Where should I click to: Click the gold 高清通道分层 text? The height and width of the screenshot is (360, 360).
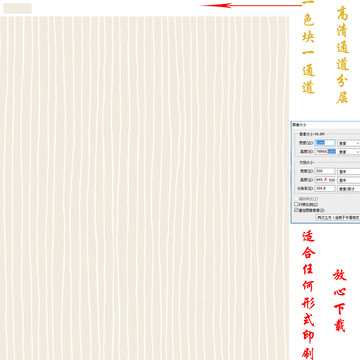342,55
